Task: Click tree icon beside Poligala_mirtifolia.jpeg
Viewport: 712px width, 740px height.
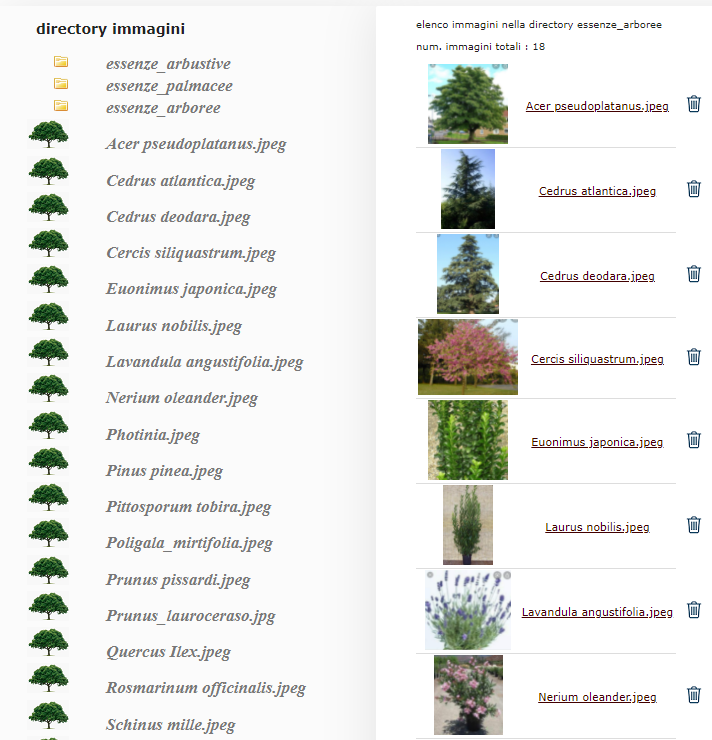Action: (x=48, y=533)
